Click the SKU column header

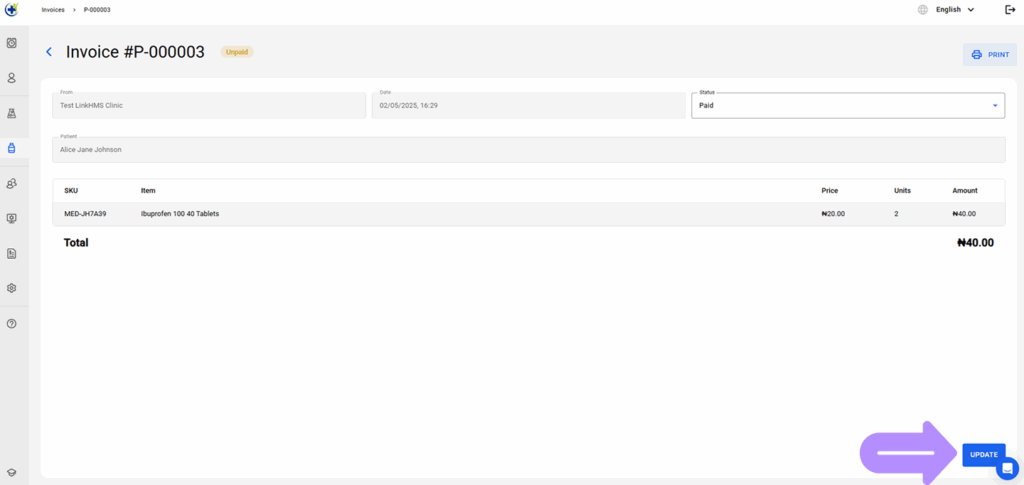[71, 191]
